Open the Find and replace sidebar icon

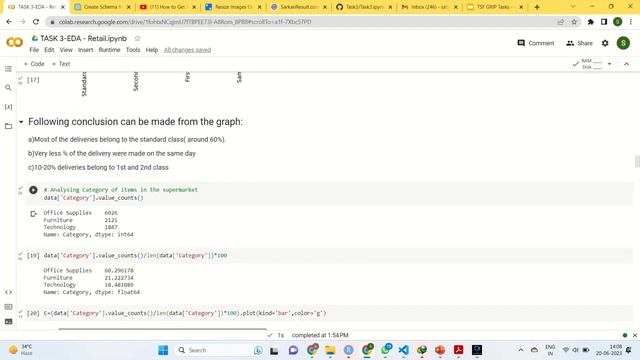tap(8, 88)
